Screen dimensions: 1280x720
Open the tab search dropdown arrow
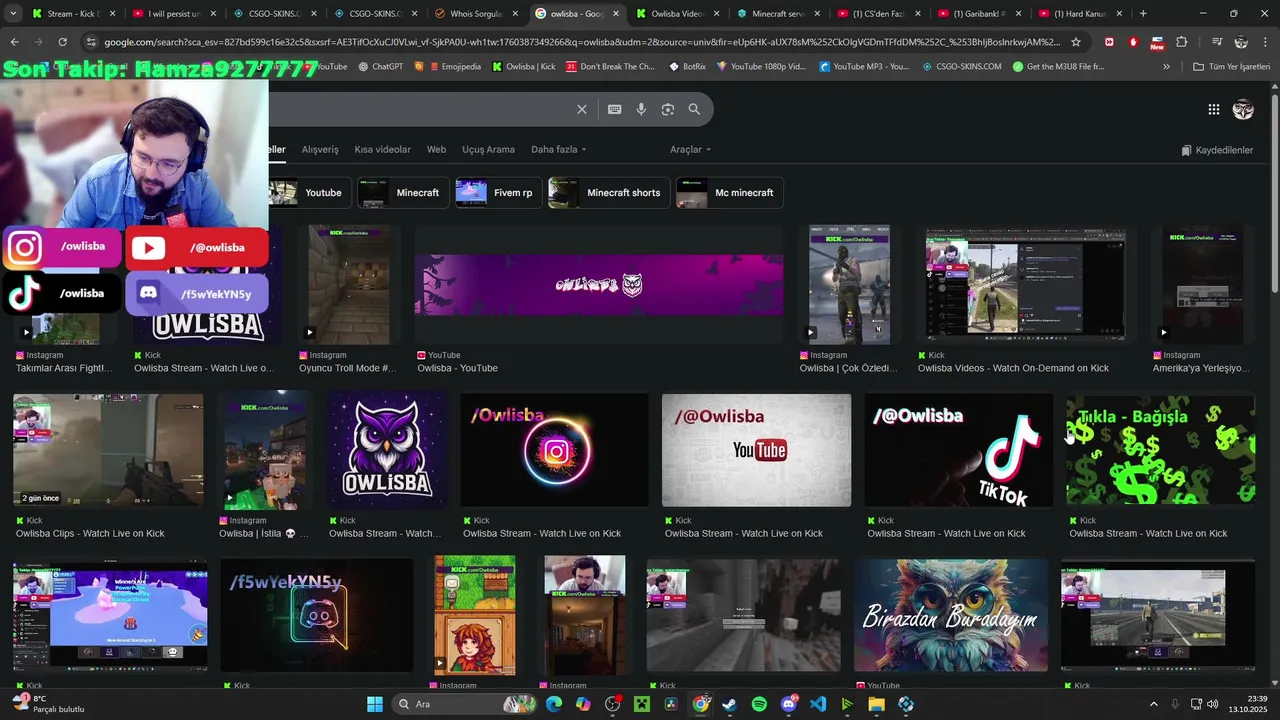pyautogui.click(x=12, y=14)
